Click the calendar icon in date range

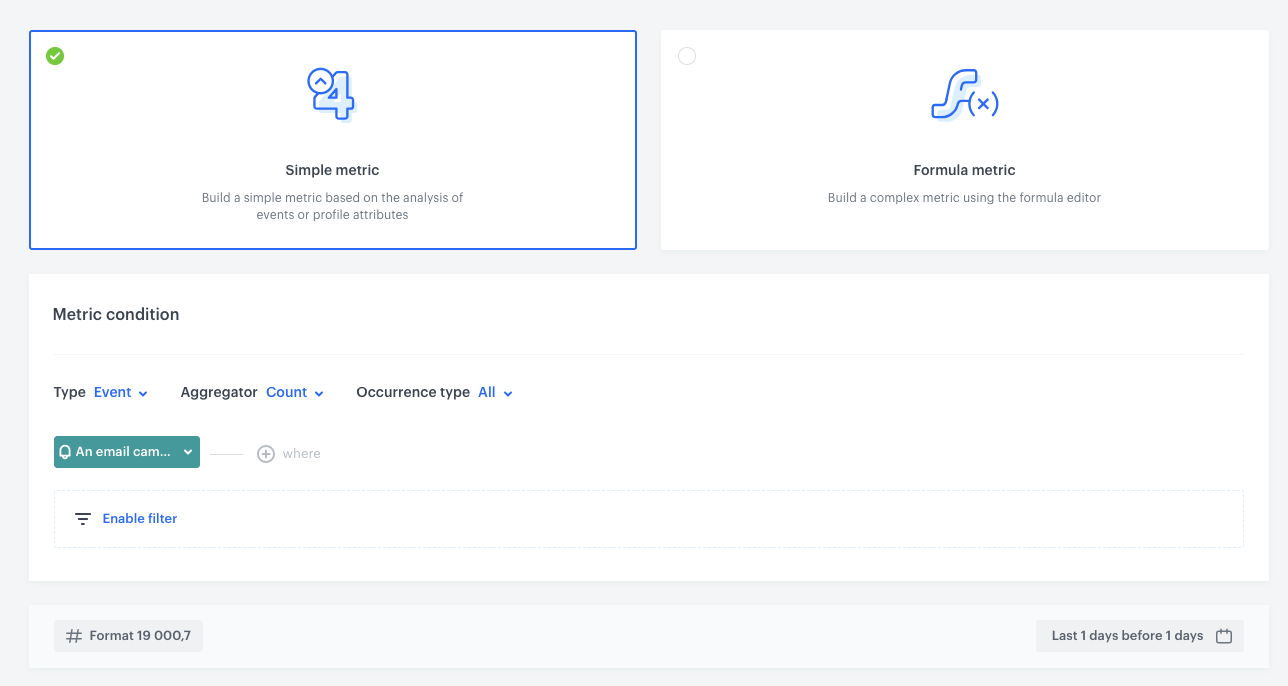coord(1224,636)
